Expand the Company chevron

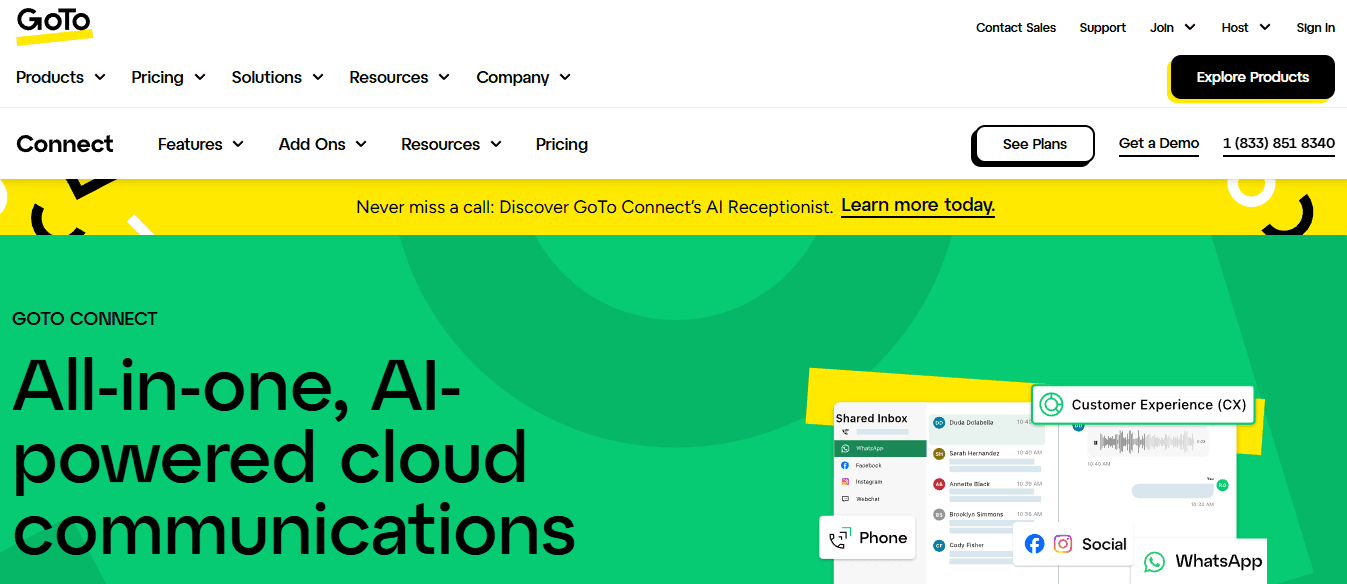tap(565, 77)
